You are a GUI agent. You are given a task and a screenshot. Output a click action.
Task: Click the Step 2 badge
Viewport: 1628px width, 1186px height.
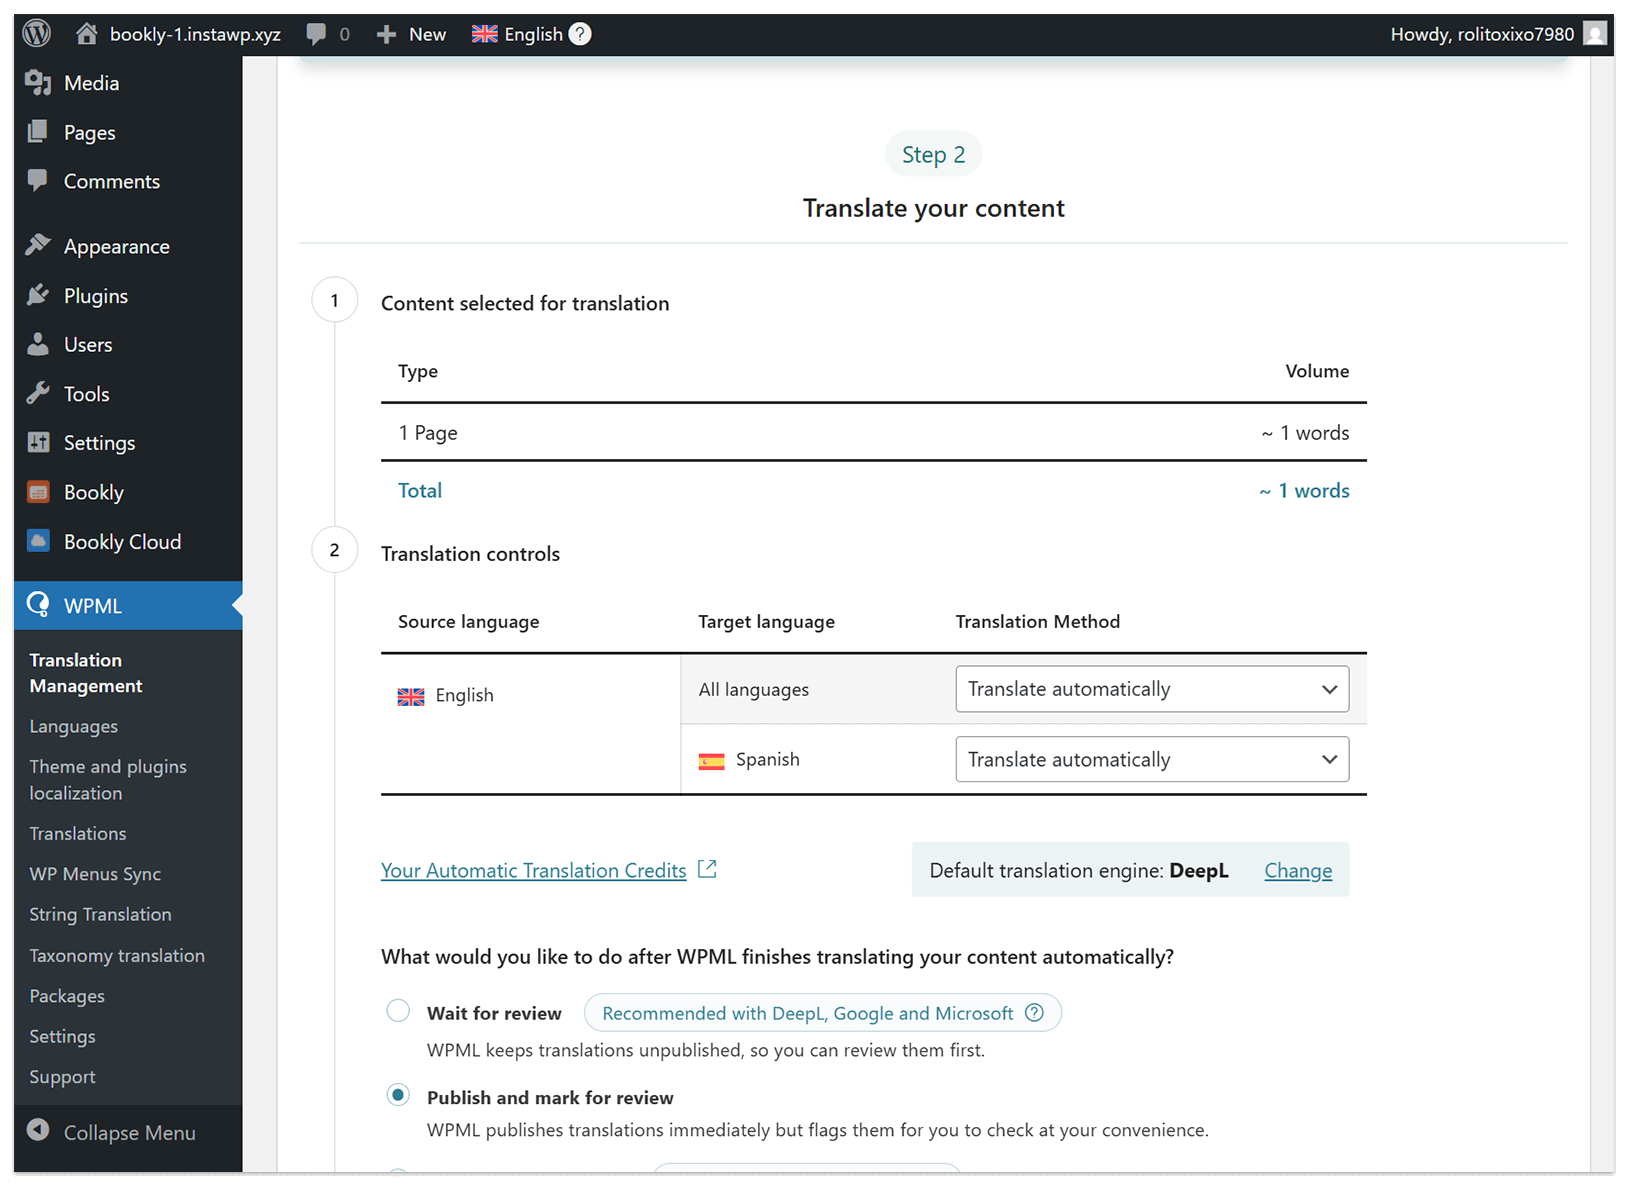[933, 154]
